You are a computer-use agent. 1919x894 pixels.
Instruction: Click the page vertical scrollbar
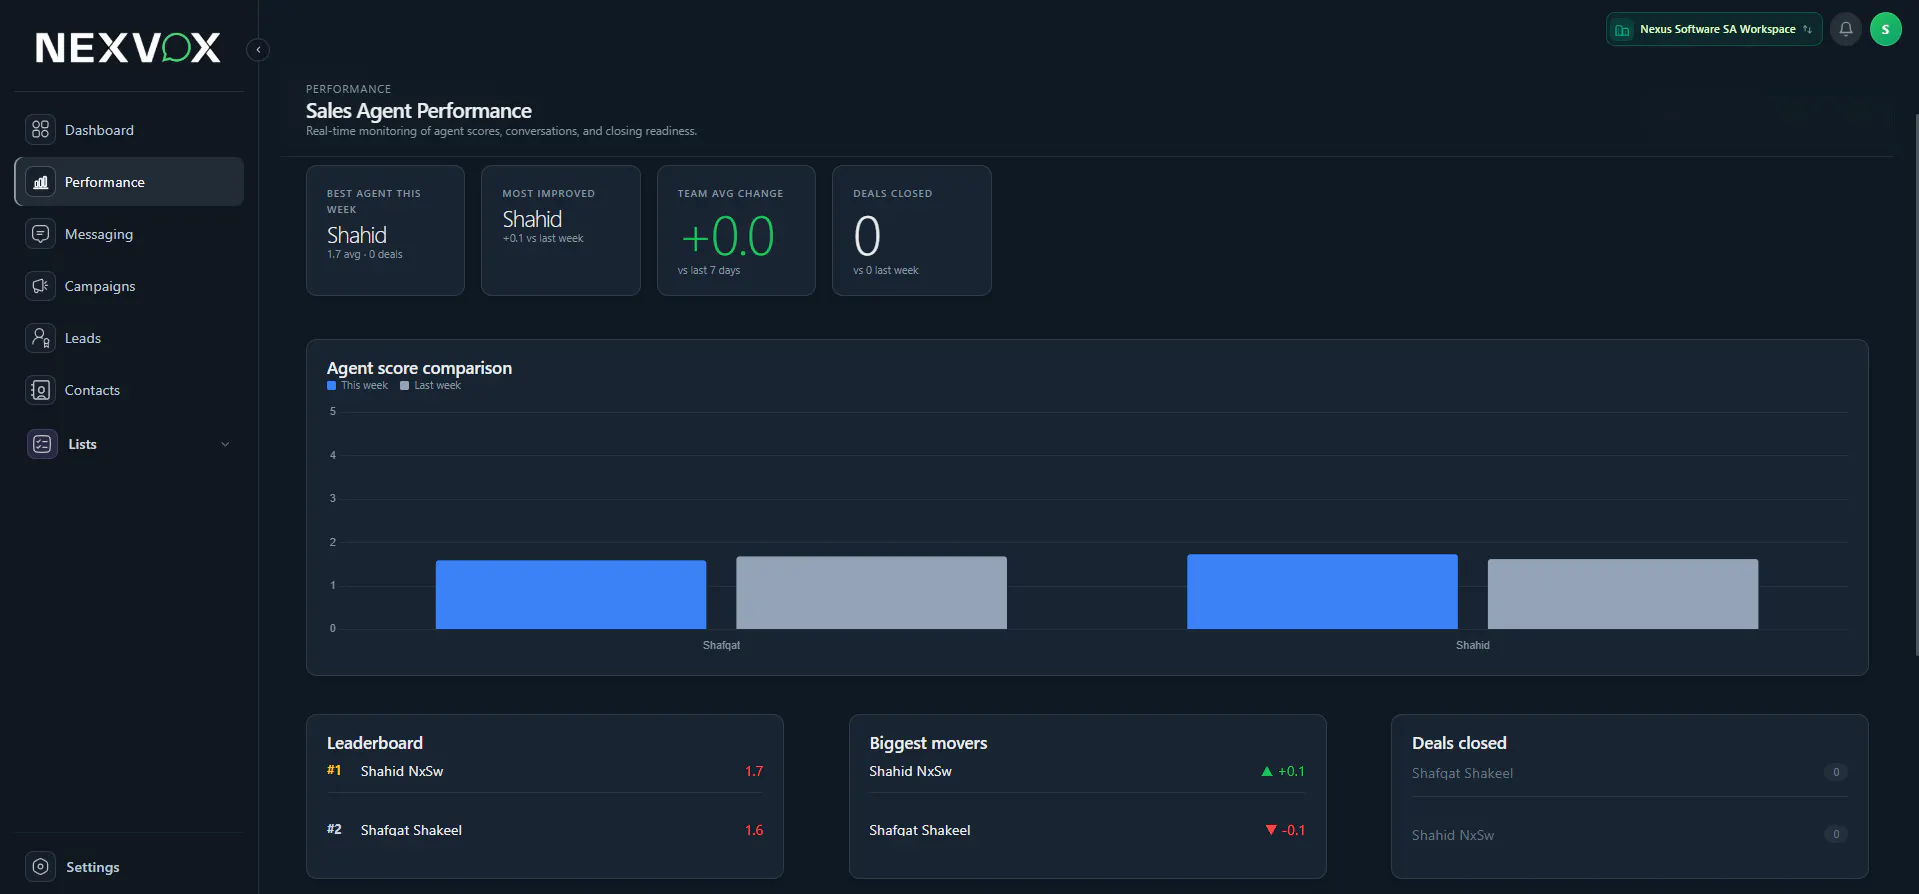(1915, 385)
